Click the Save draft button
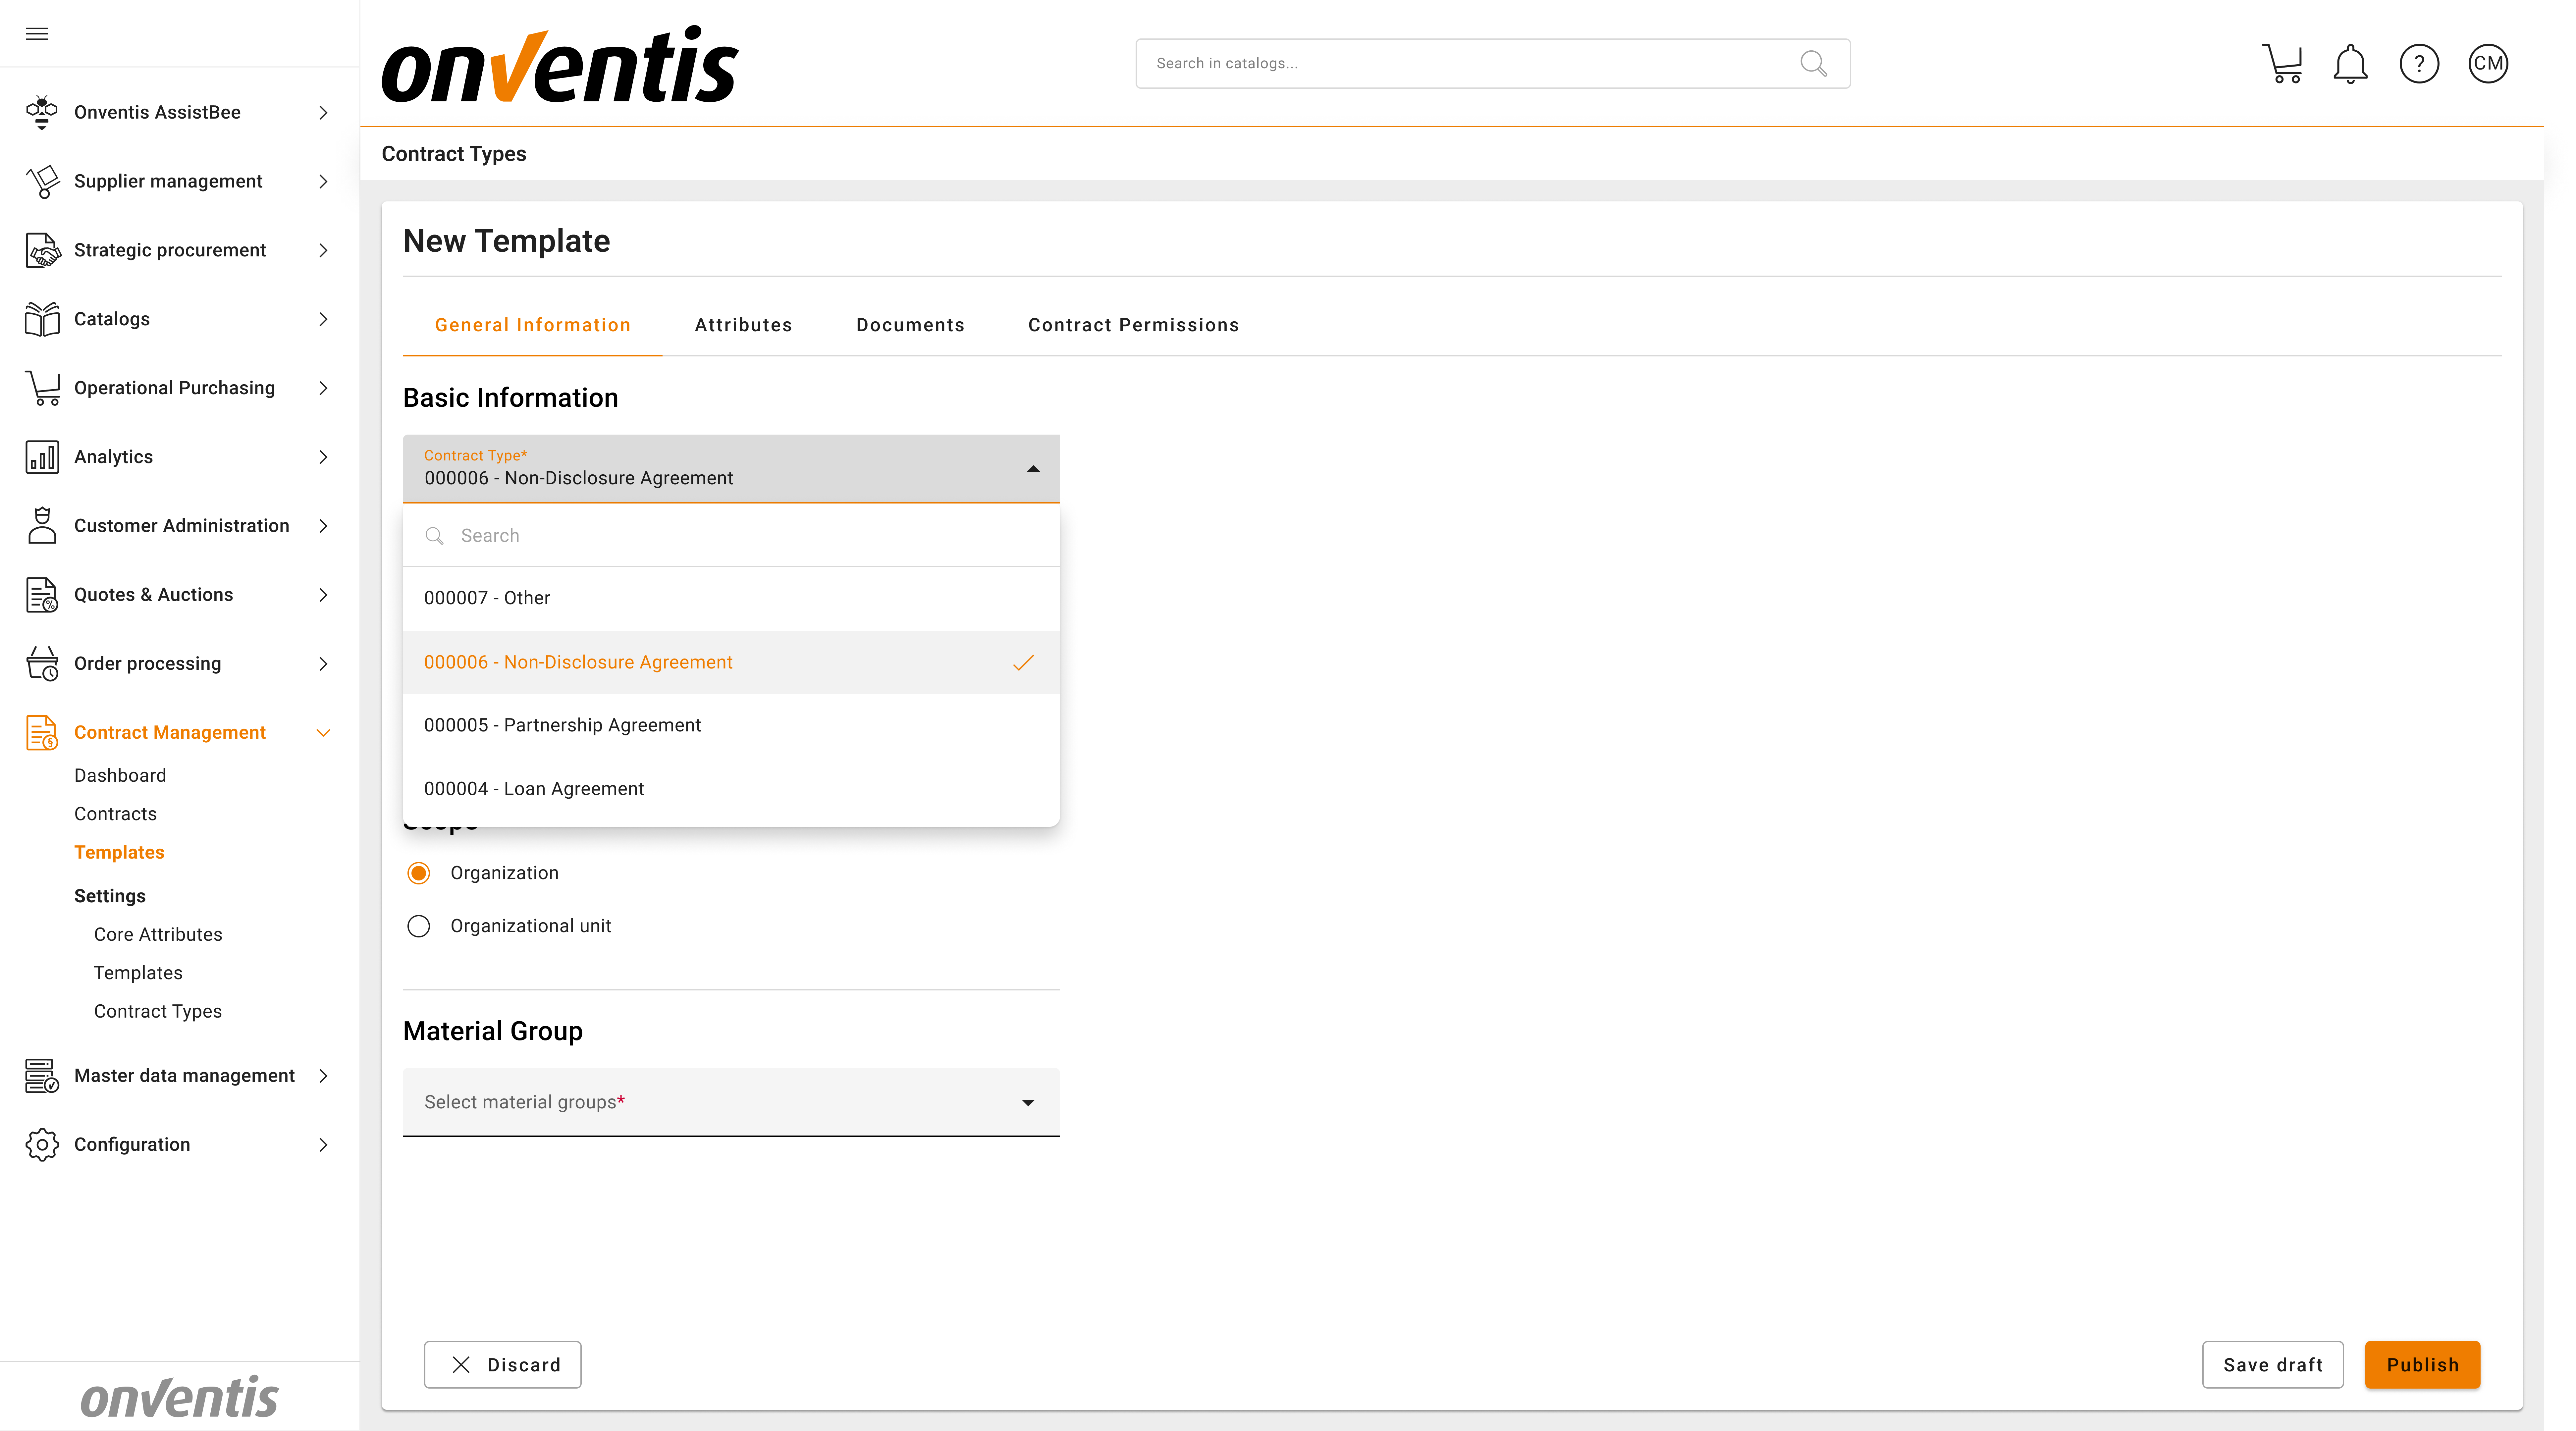 (x=2272, y=1365)
